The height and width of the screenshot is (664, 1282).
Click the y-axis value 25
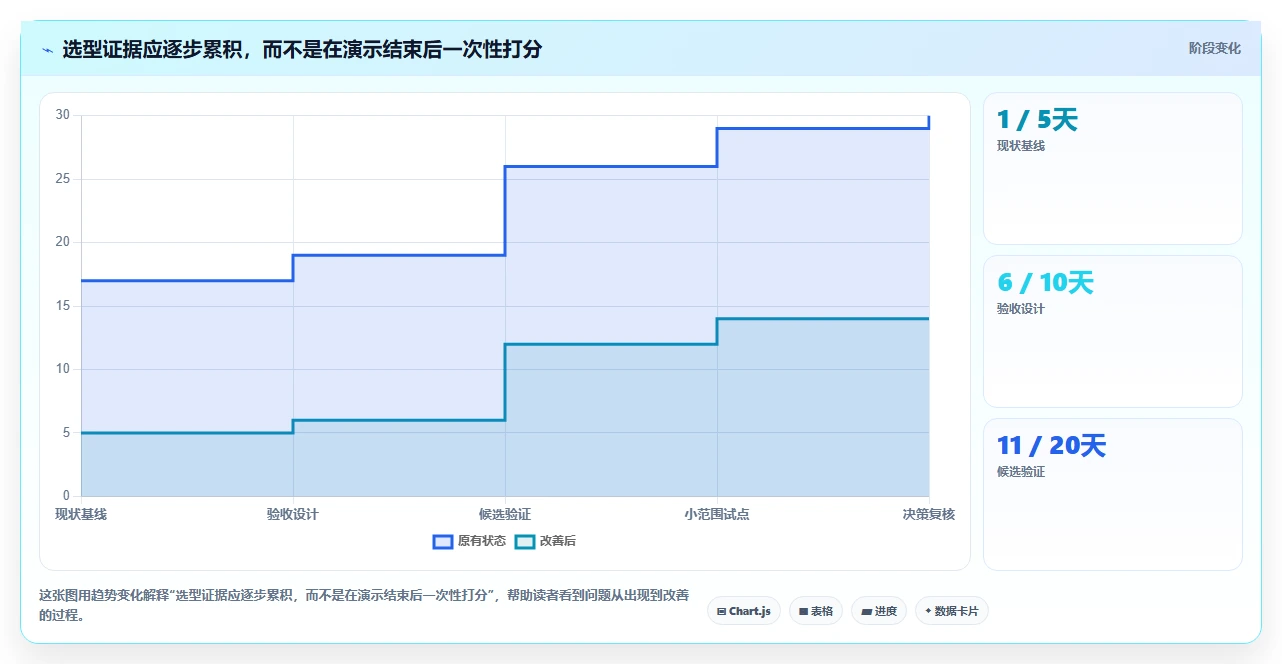(63, 179)
